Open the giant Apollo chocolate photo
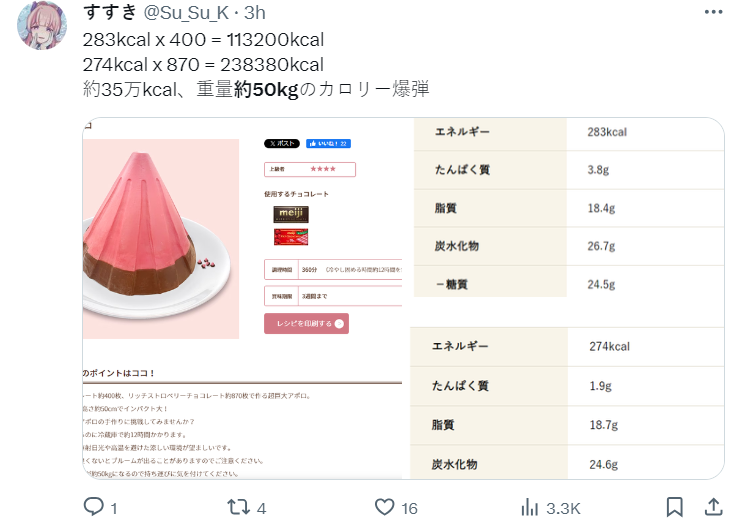Viewport: 740px width, 527px height. tap(160, 239)
